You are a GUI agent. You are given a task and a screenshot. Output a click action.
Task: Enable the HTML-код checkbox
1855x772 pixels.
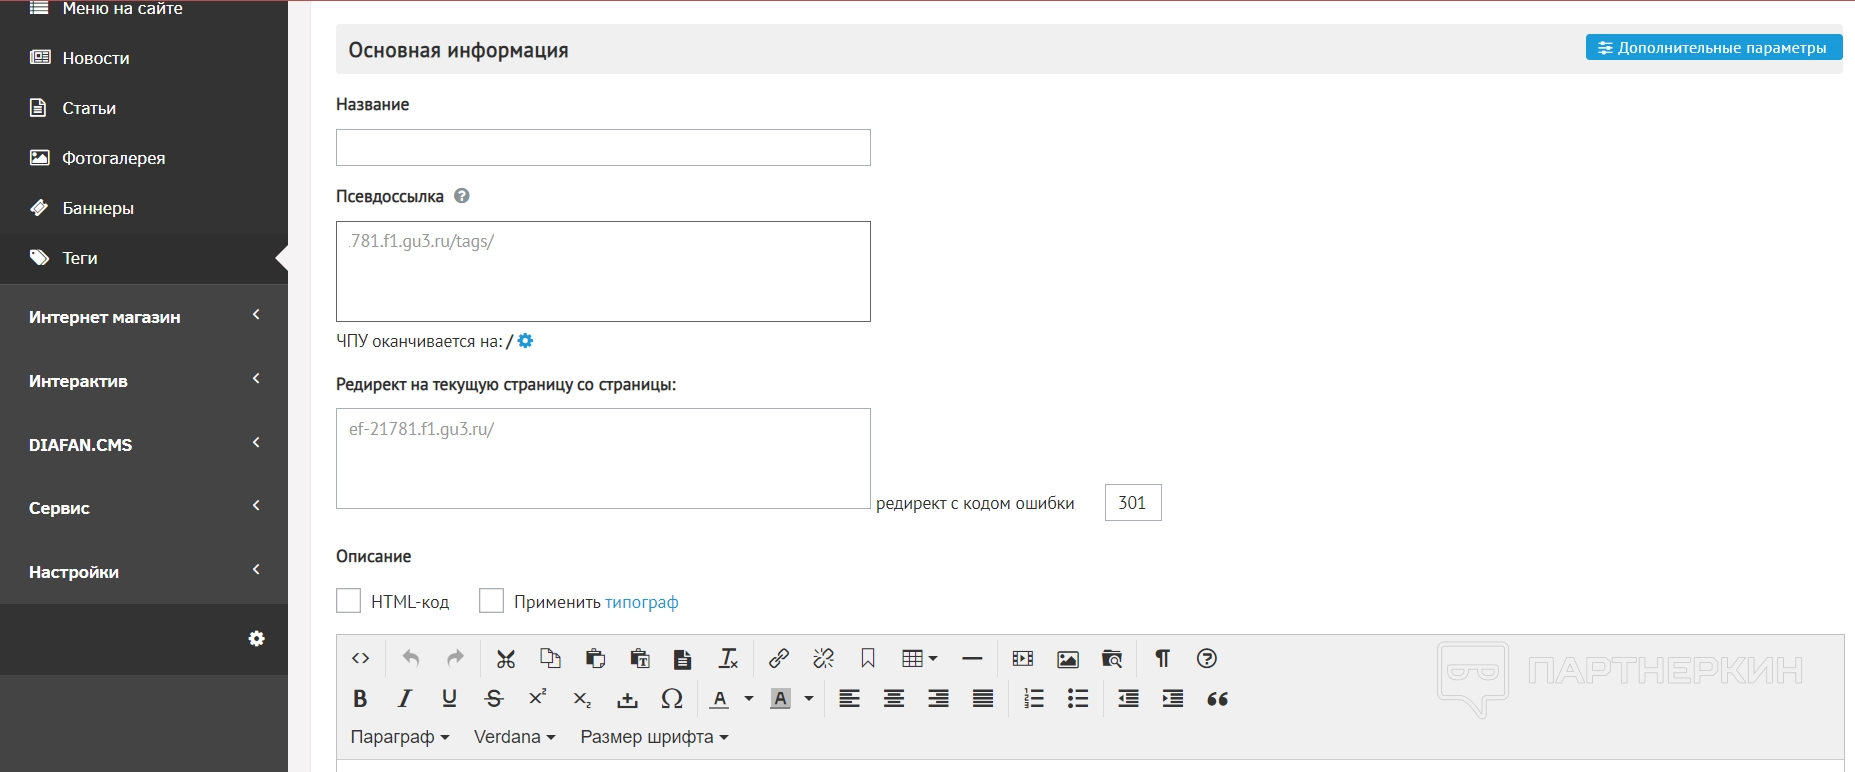click(348, 601)
